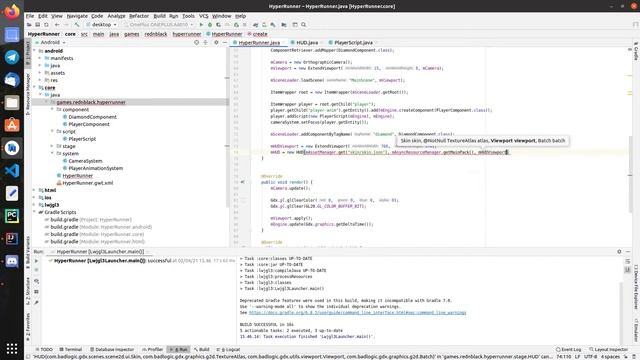The image size is (640, 360).
Task: Click the Debug bug icon in toolbar
Action: coord(210,24)
